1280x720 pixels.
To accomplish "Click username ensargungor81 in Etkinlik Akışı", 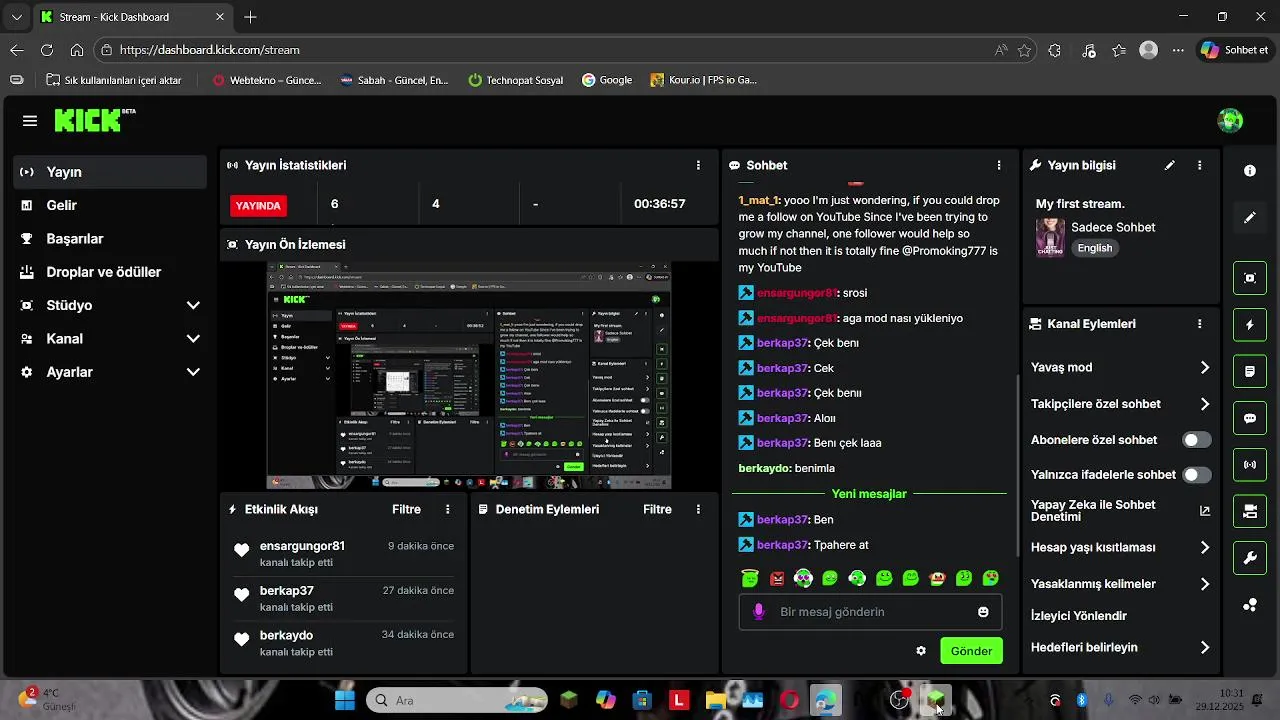I will click(x=302, y=546).
